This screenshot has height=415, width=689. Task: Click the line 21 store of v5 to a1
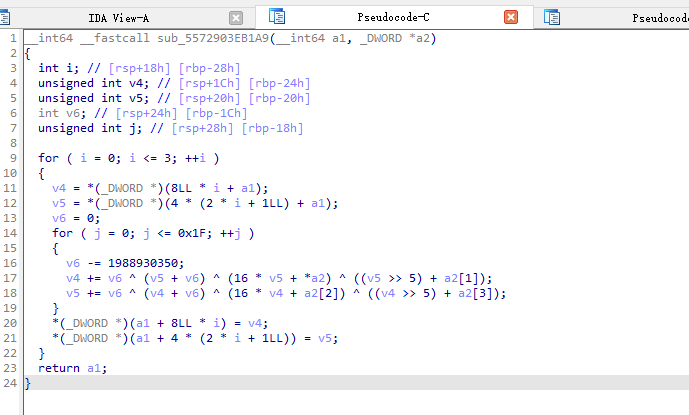tap(195, 338)
